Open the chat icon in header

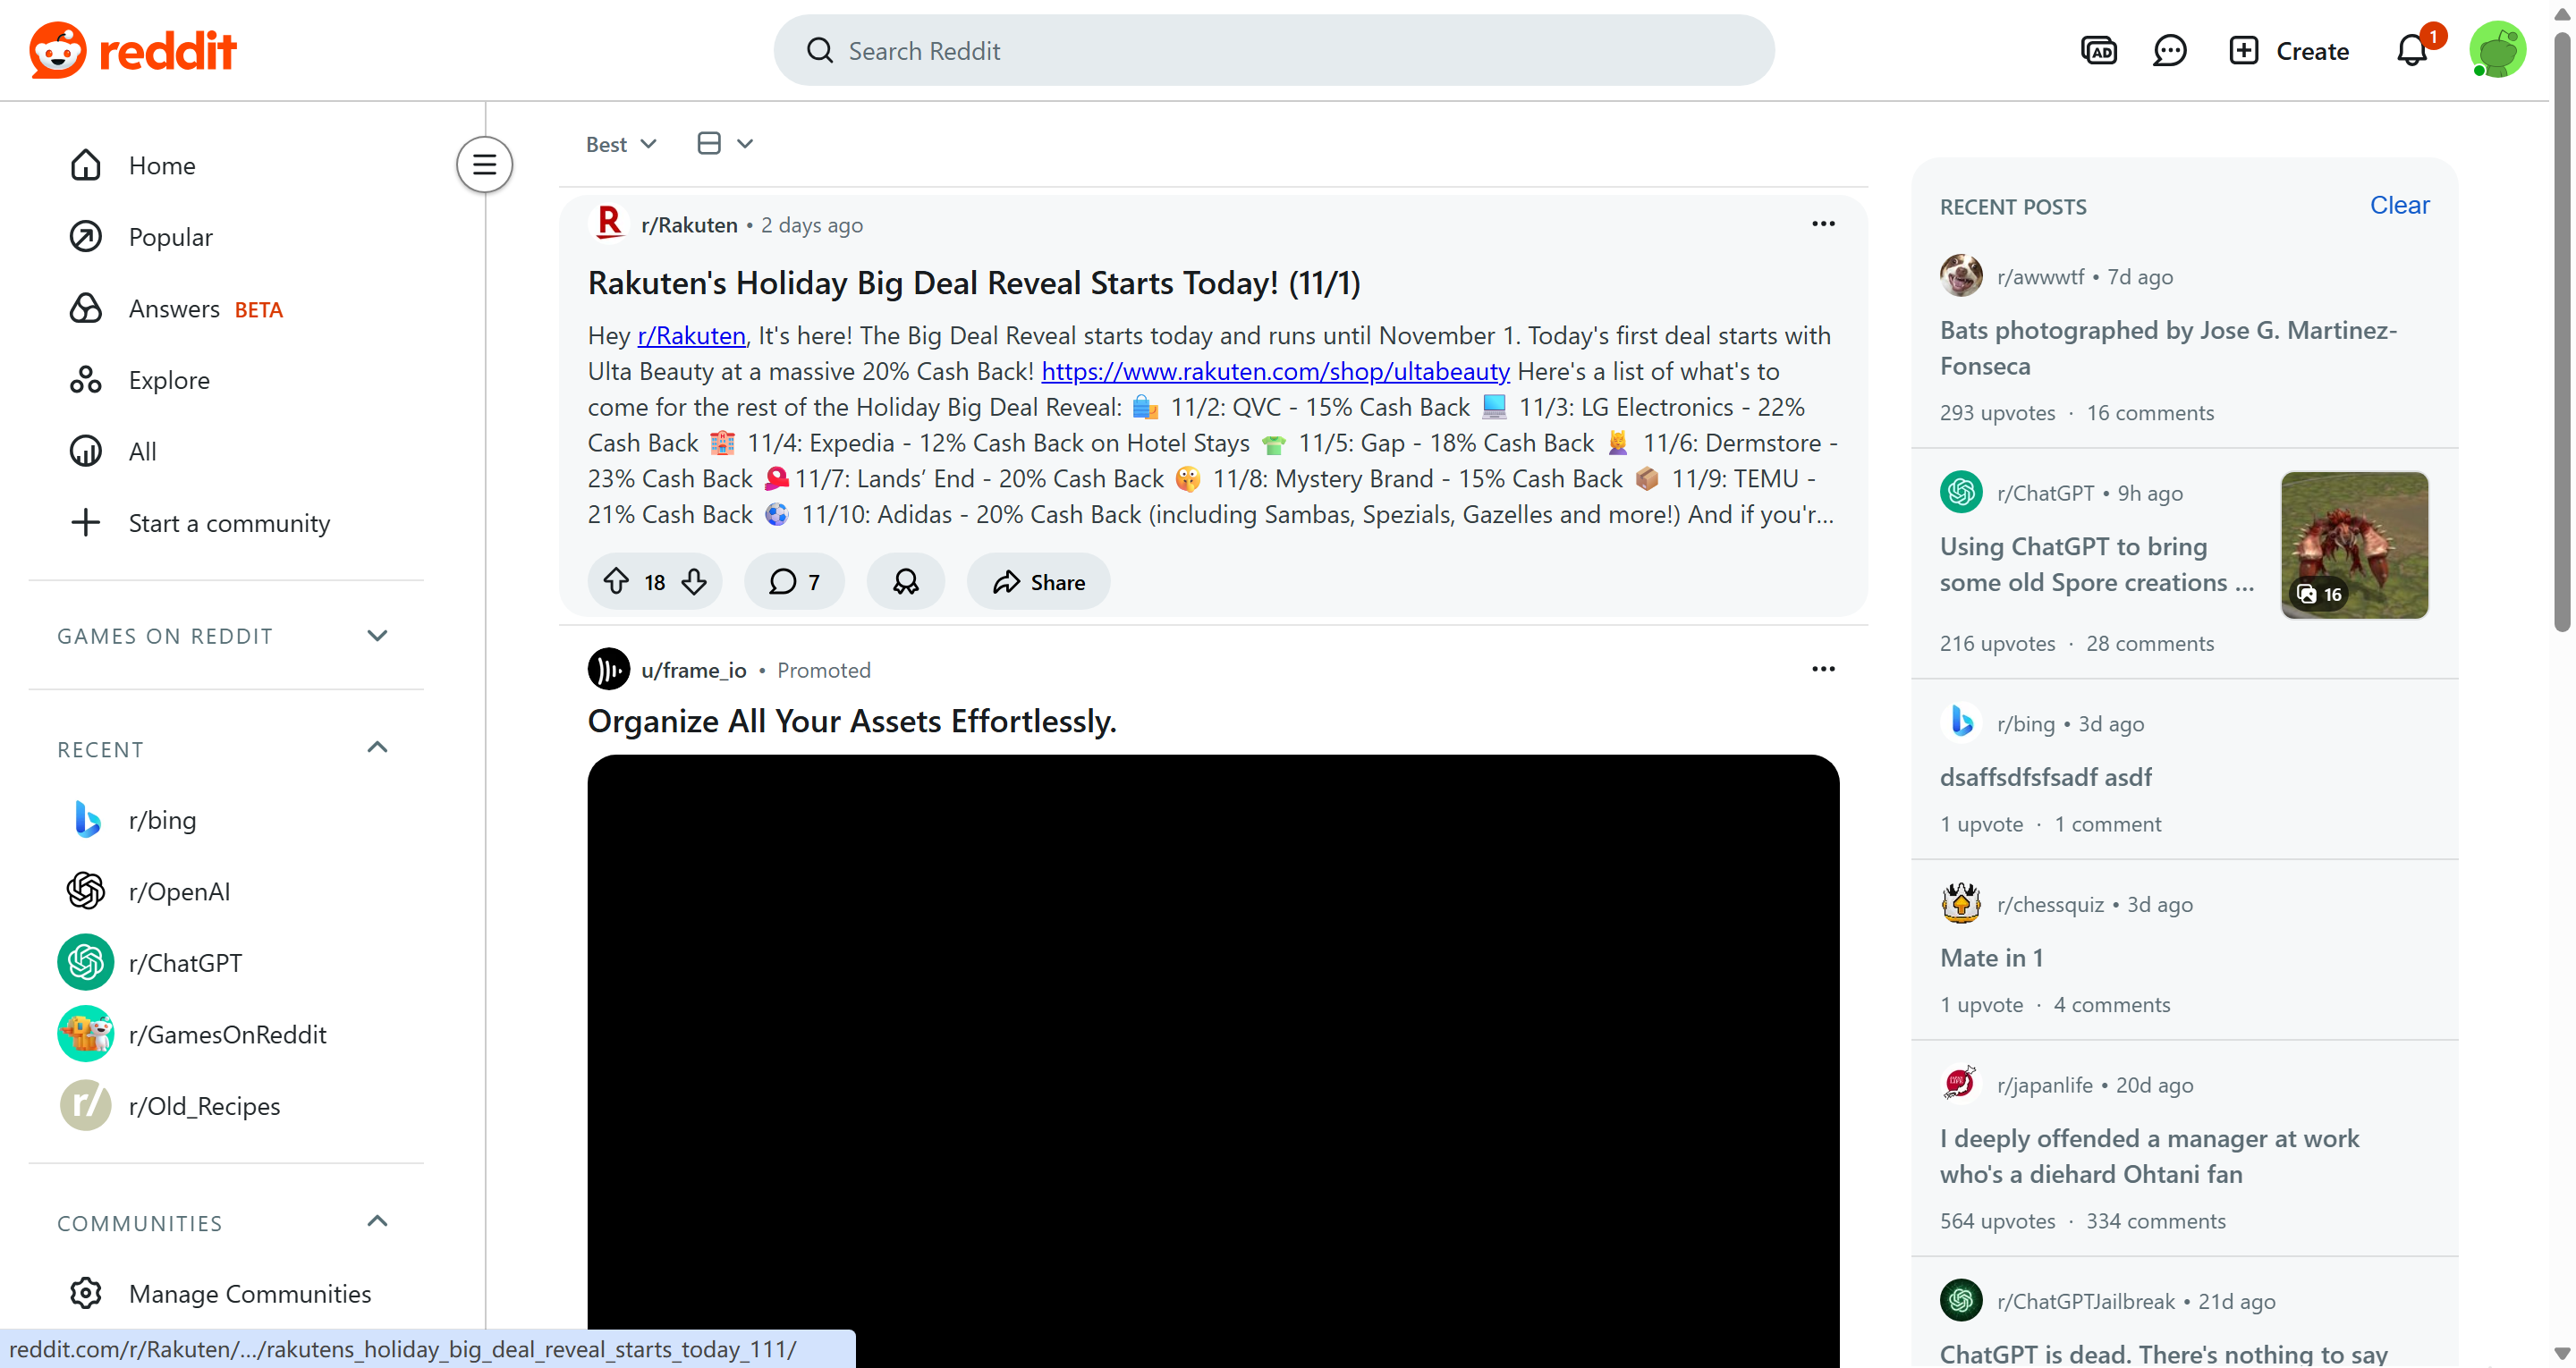coord(2169,50)
